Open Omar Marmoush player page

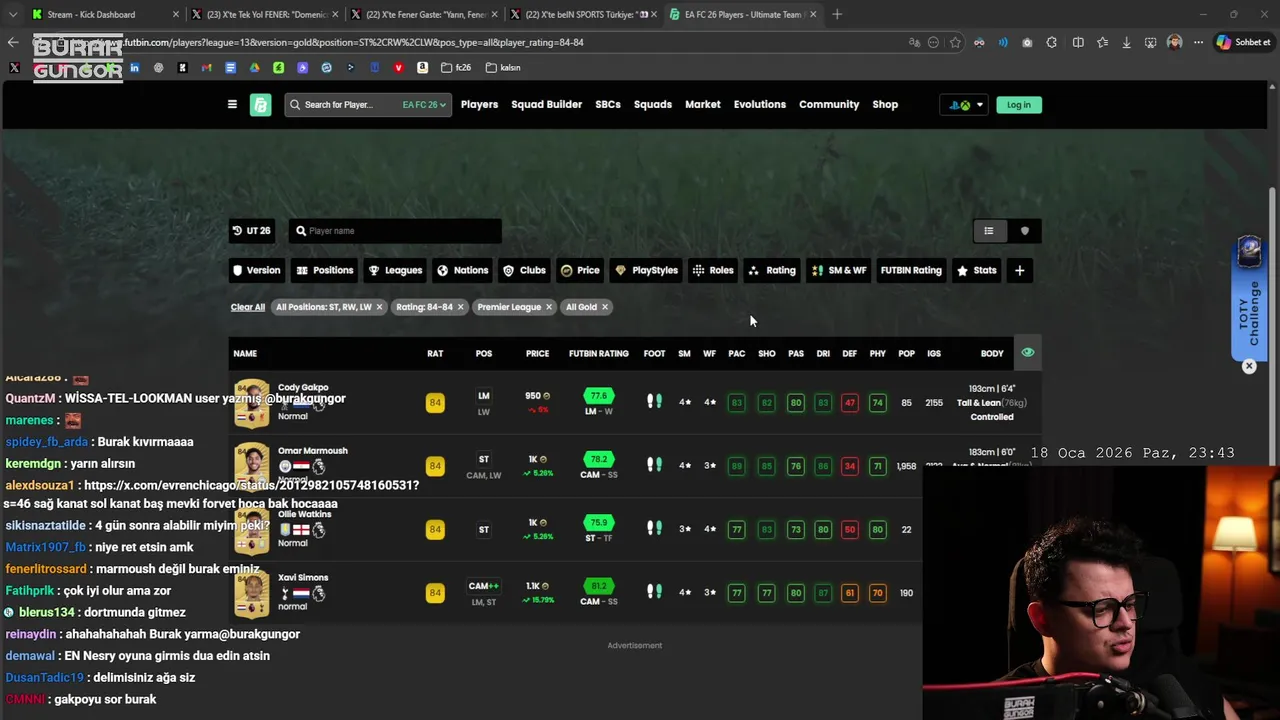coord(313,450)
